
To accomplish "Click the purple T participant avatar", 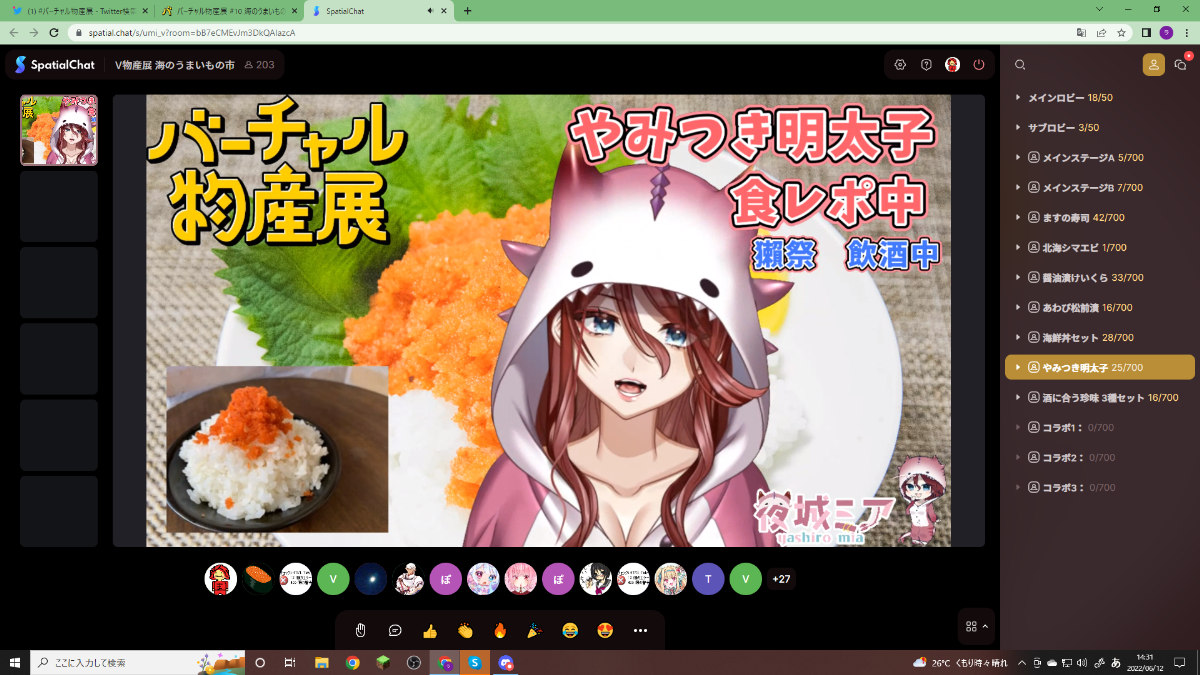I will [x=708, y=579].
